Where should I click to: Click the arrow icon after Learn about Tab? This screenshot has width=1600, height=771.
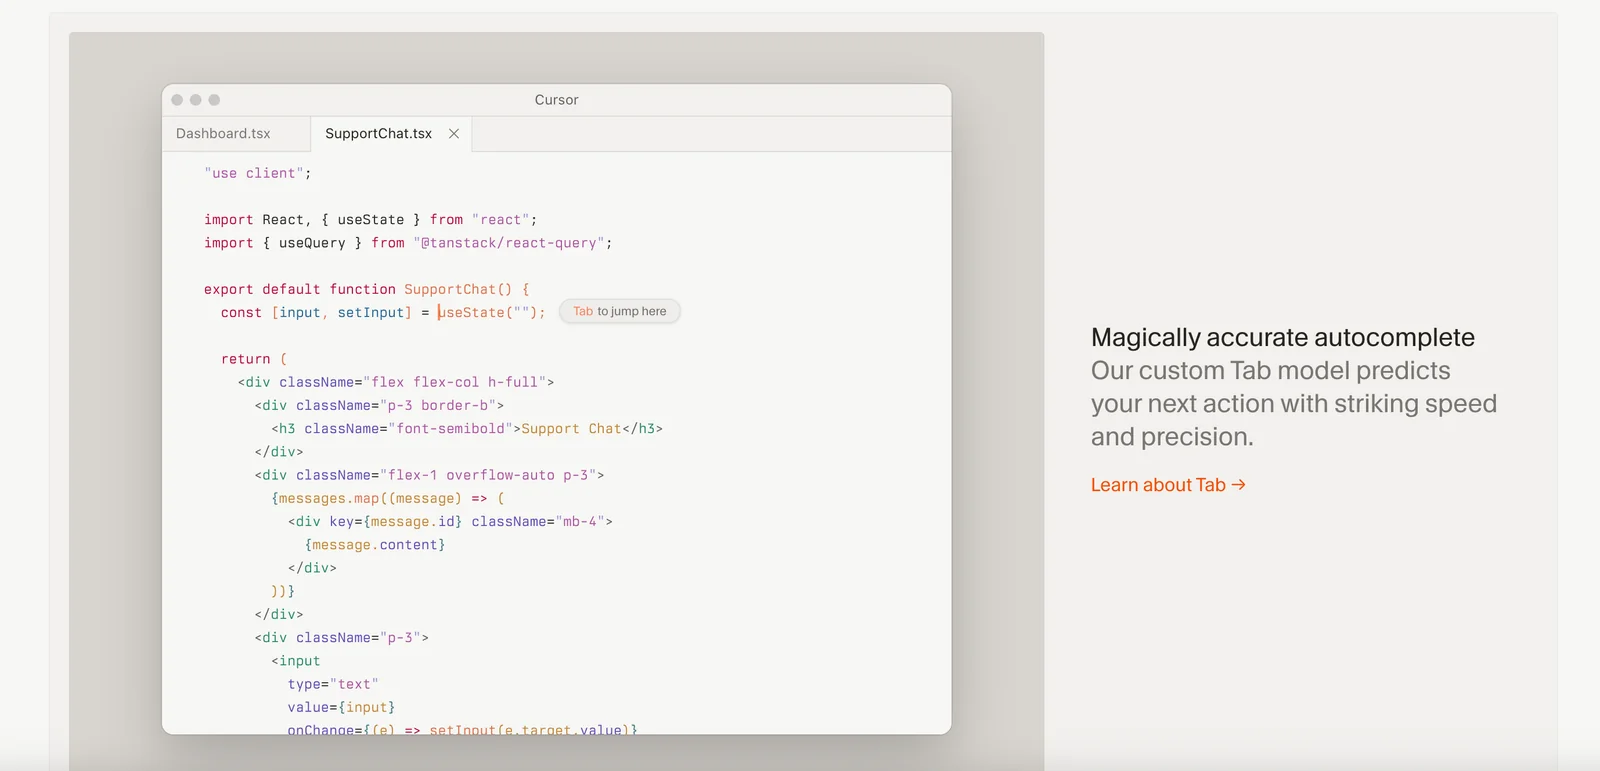(1239, 485)
